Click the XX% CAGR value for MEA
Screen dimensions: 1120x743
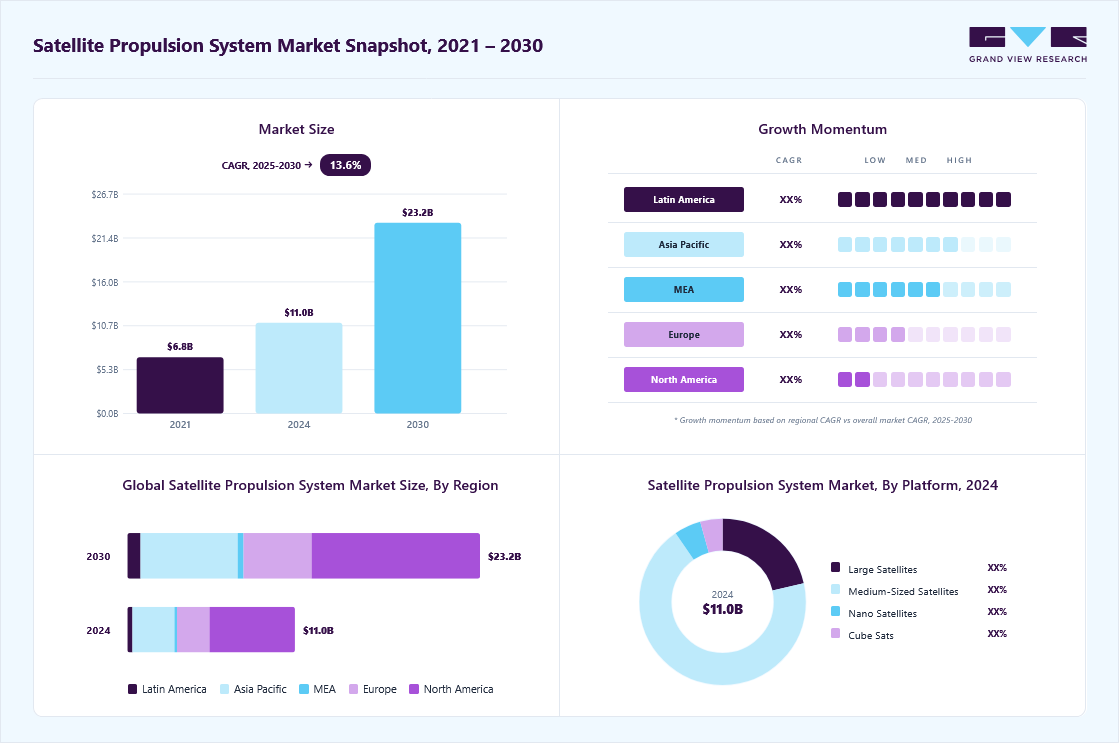pyautogui.click(x=791, y=289)
